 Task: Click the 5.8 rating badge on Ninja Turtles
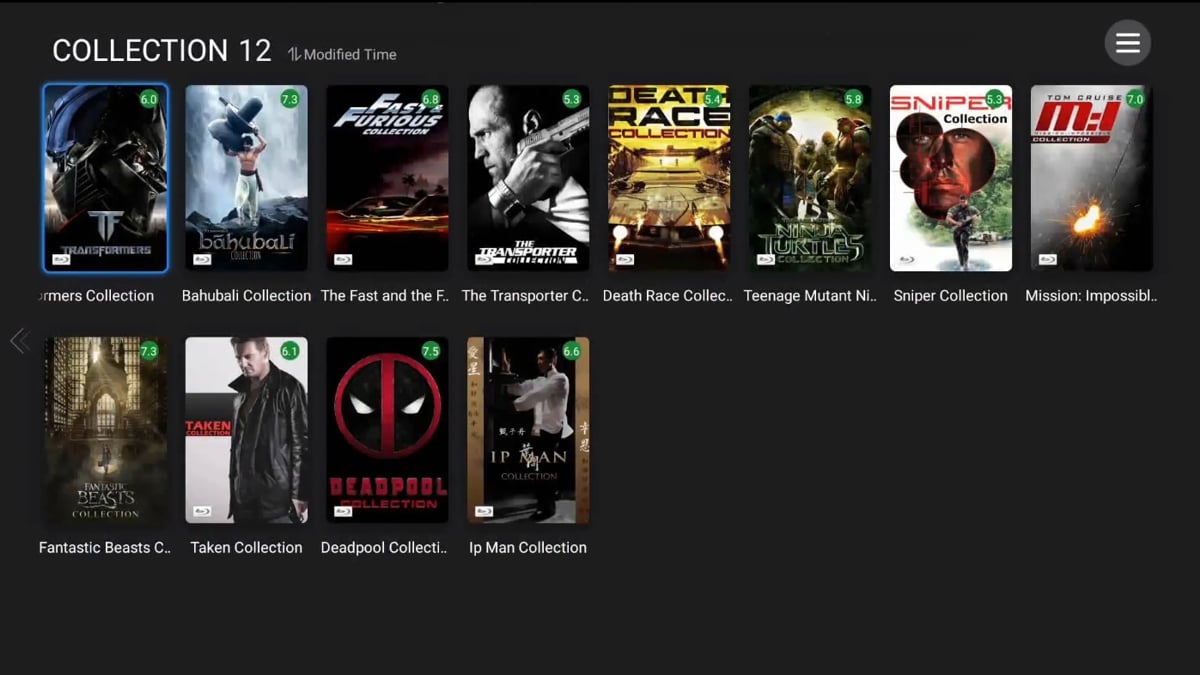click(854, 99)
